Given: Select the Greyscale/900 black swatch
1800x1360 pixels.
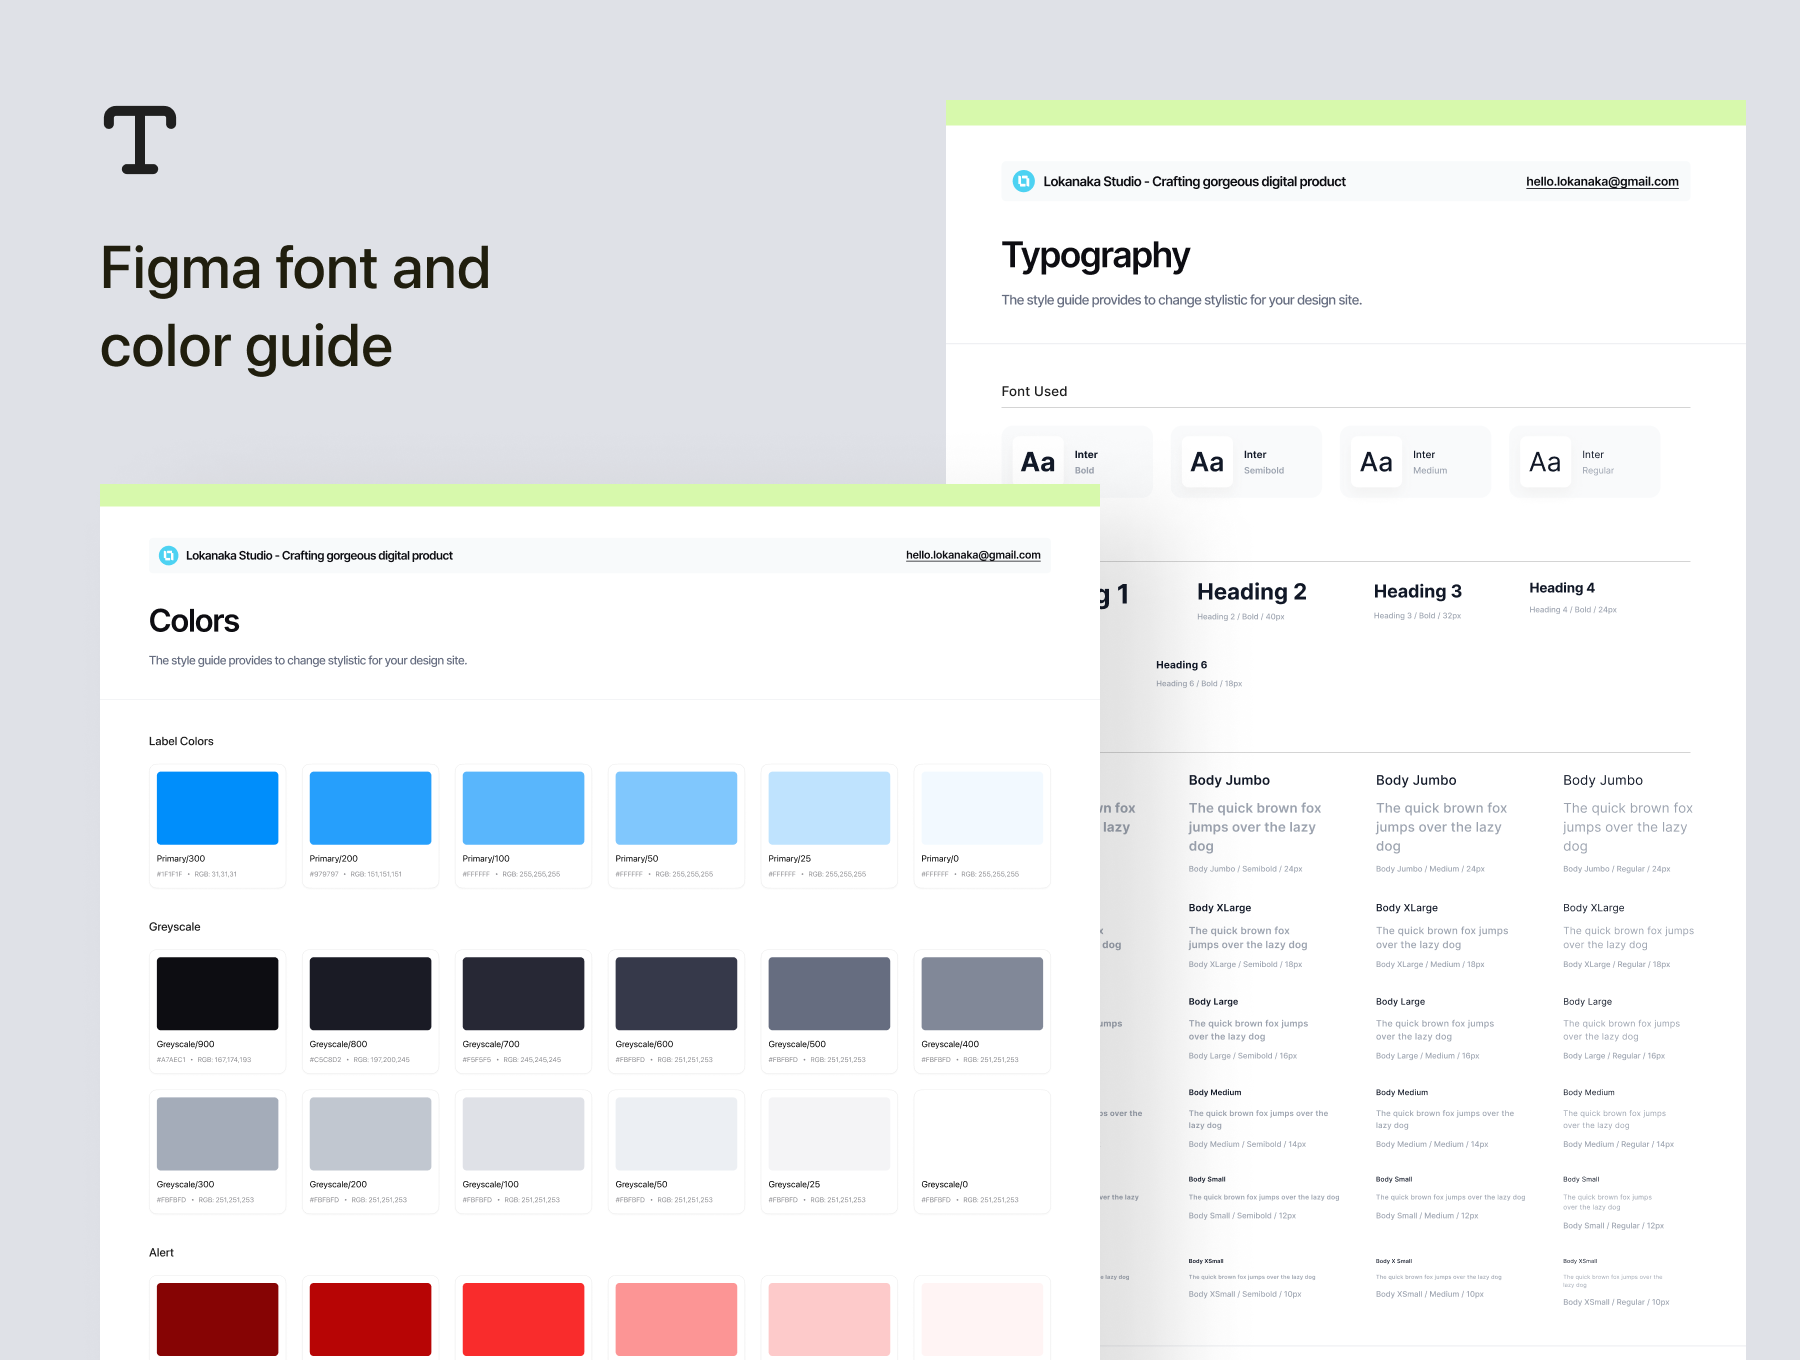Looking at the screenshot, I should pyautogui.click(x=217, y=993).
